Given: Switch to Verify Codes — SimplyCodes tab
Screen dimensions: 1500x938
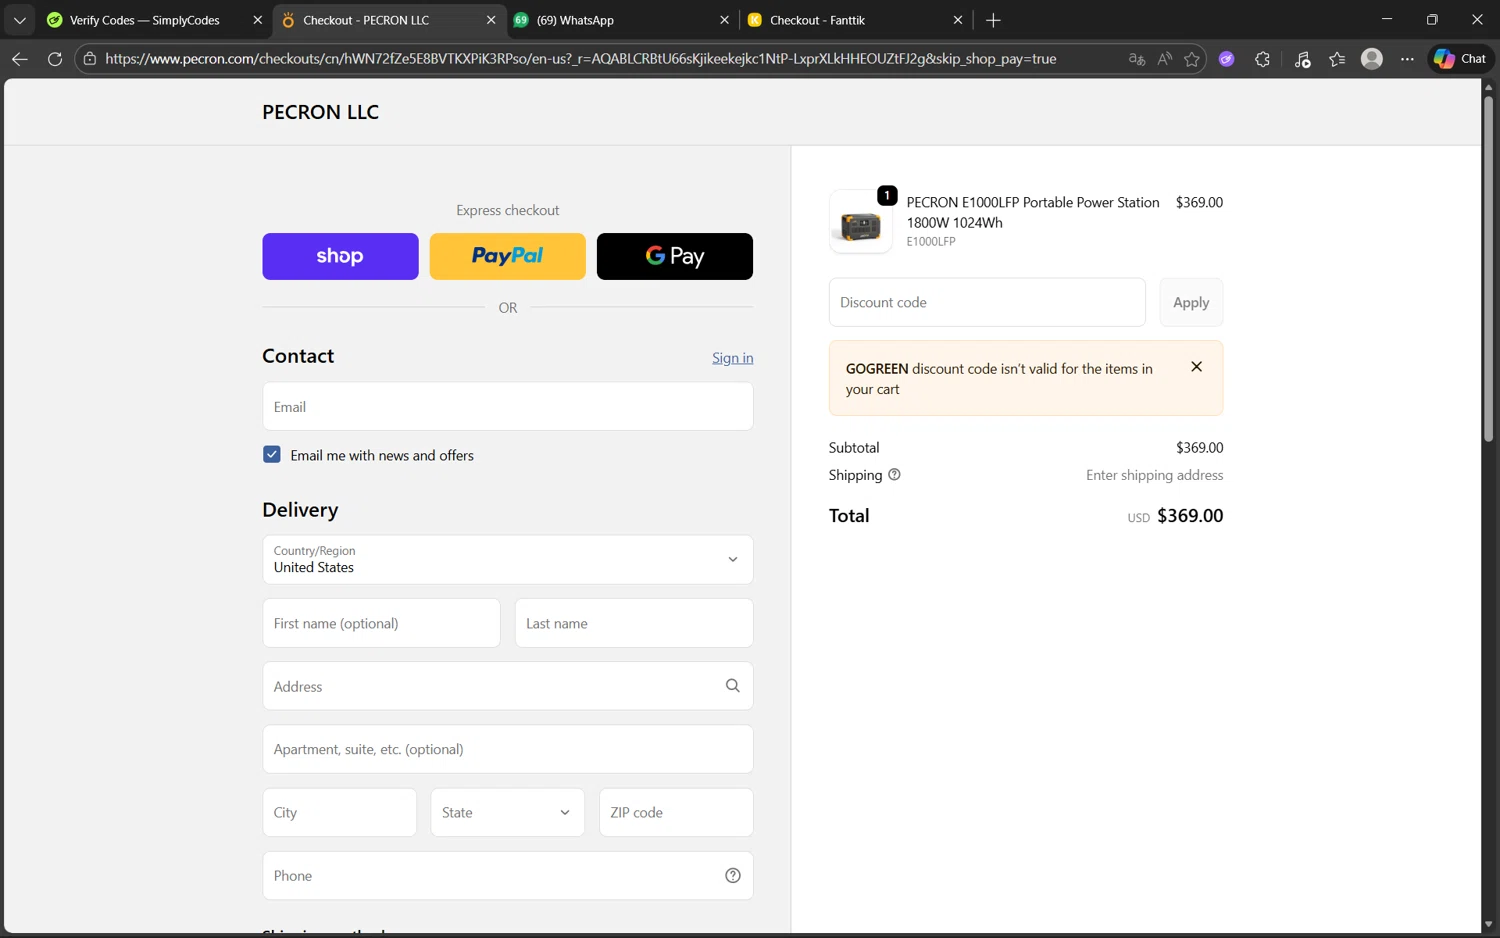Looking at the screenshot, I should [145, 20].
